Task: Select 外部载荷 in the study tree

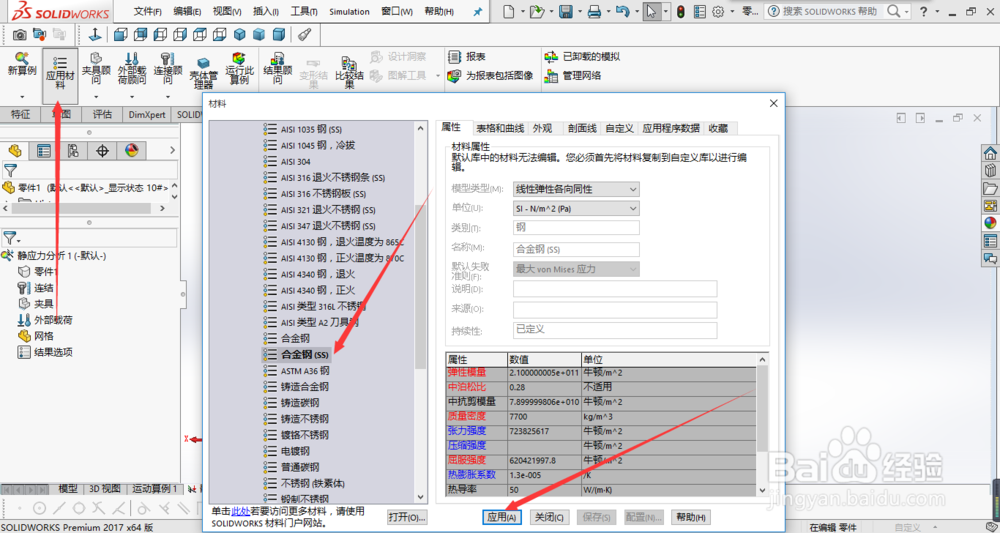Action: pos(53,320)
